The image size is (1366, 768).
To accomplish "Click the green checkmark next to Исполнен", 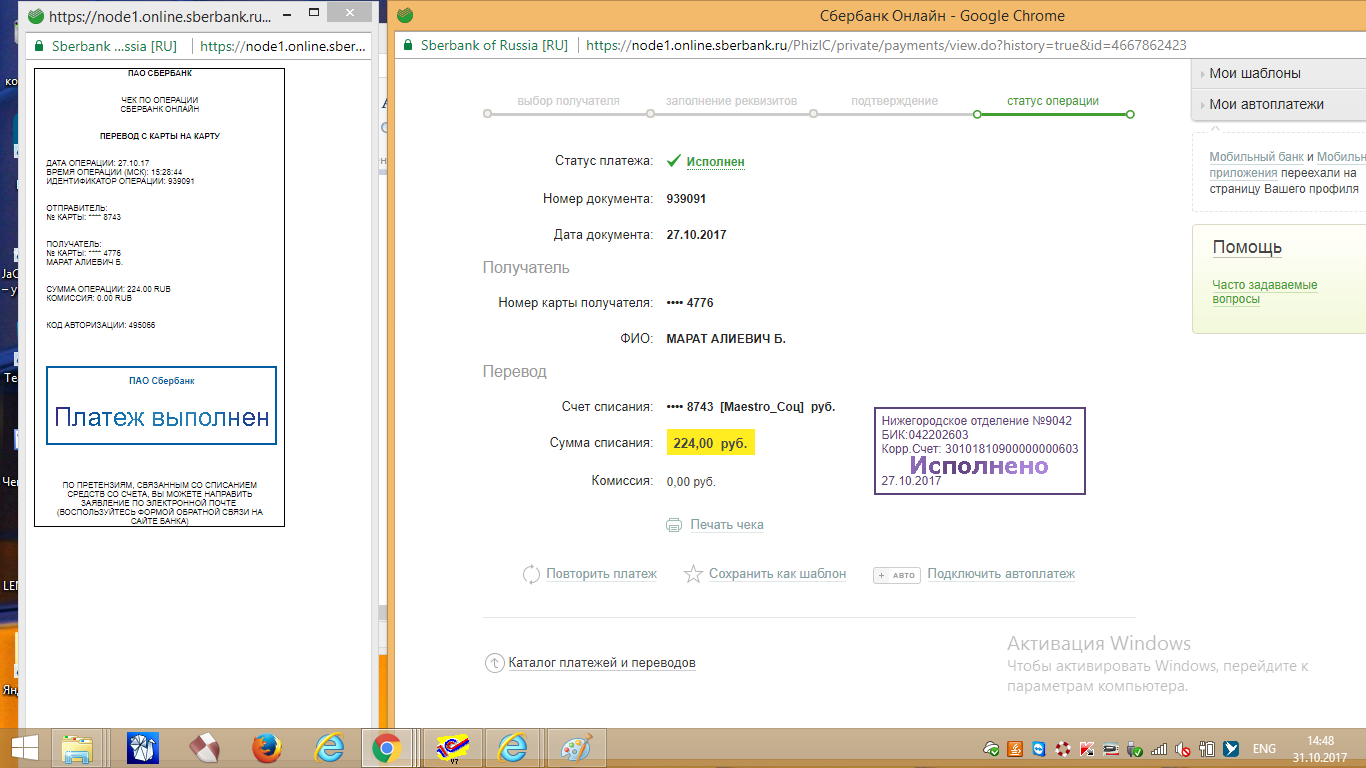I will [x=674, y=161].
